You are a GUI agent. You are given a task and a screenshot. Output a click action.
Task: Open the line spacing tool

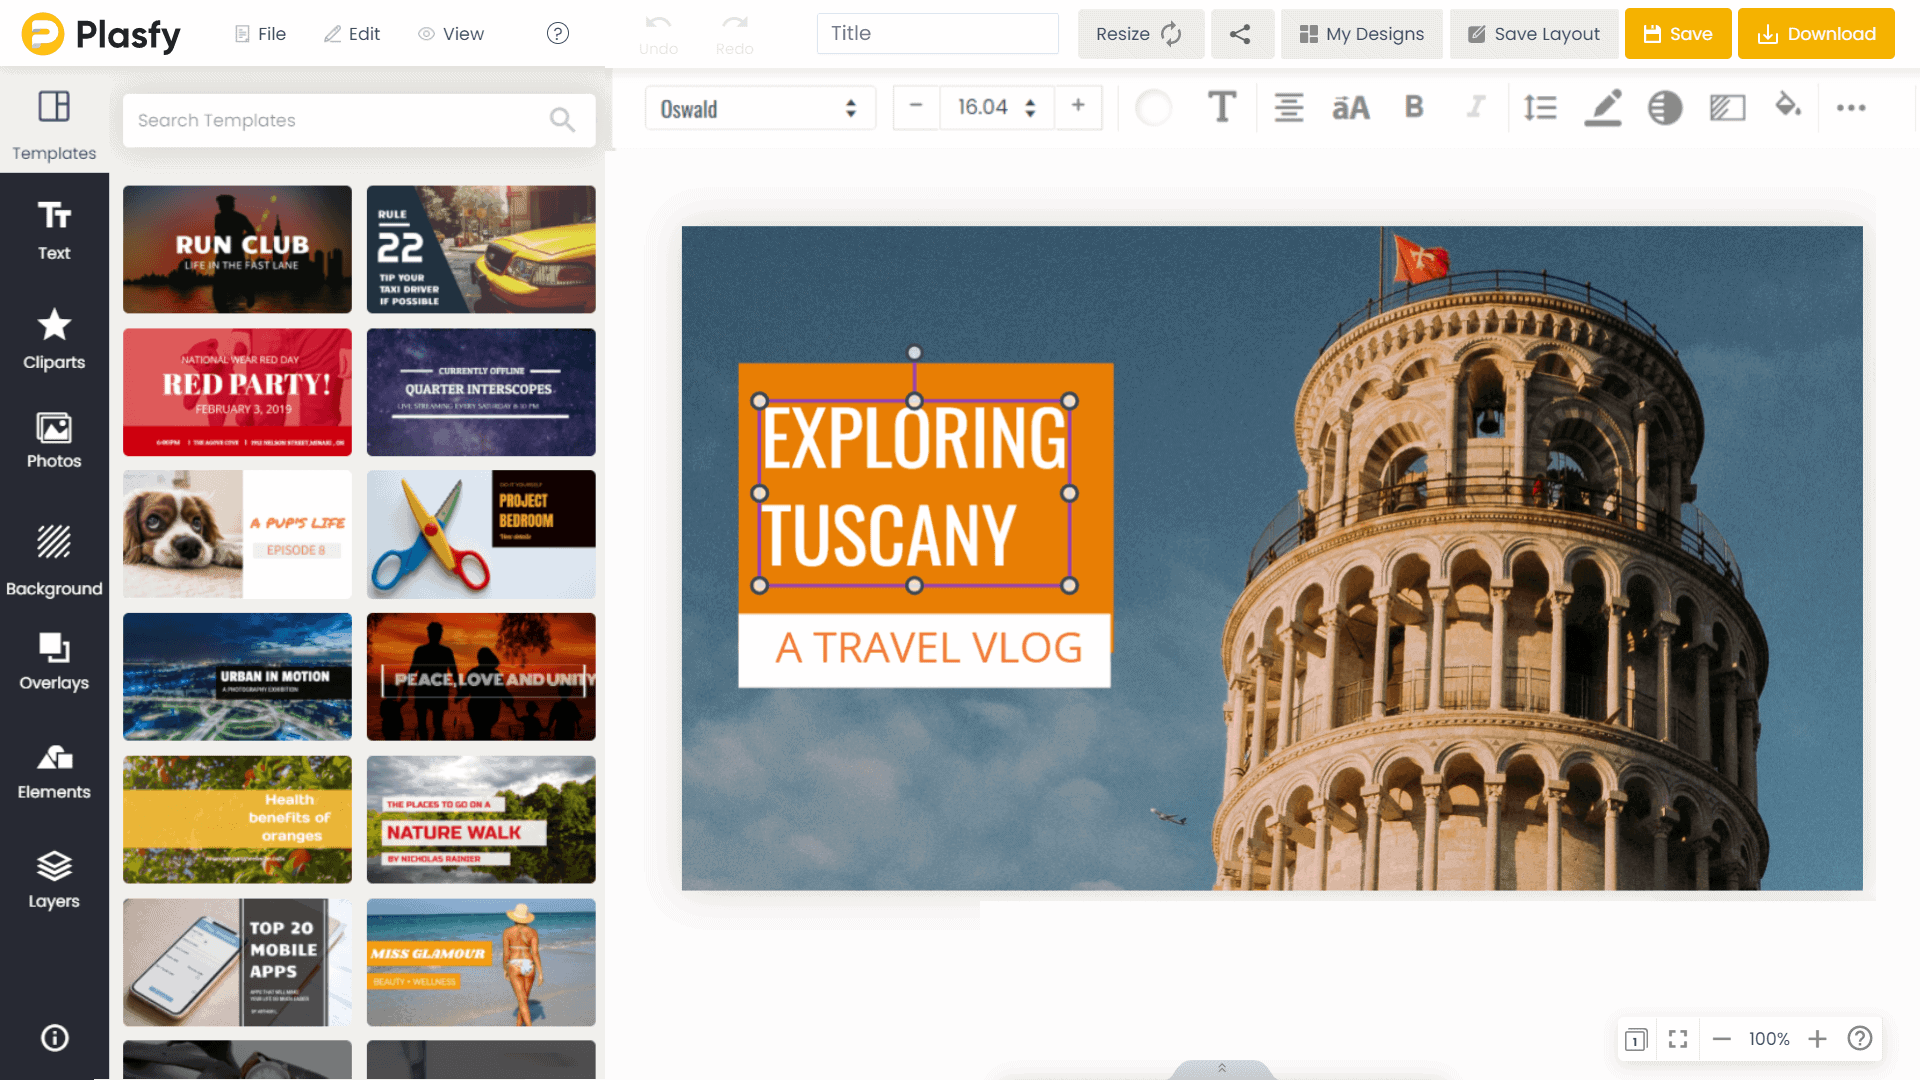(1540, 107)
